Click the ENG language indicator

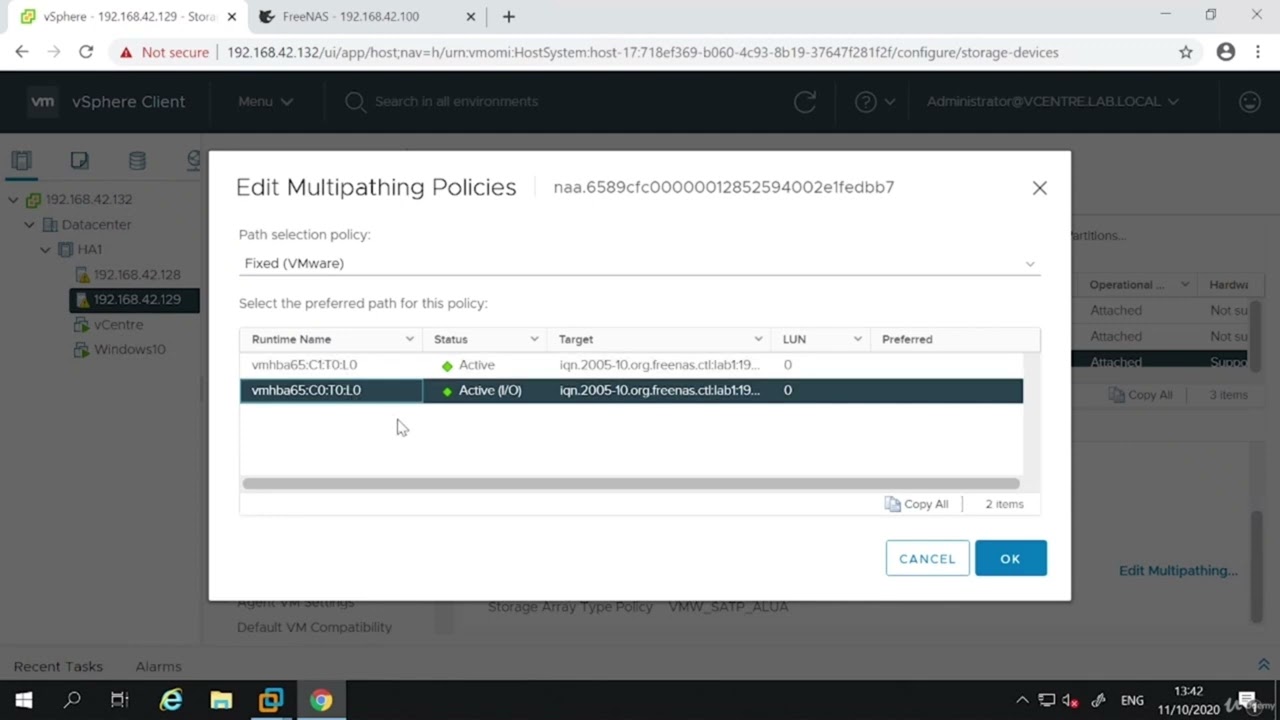(1132, 700)
